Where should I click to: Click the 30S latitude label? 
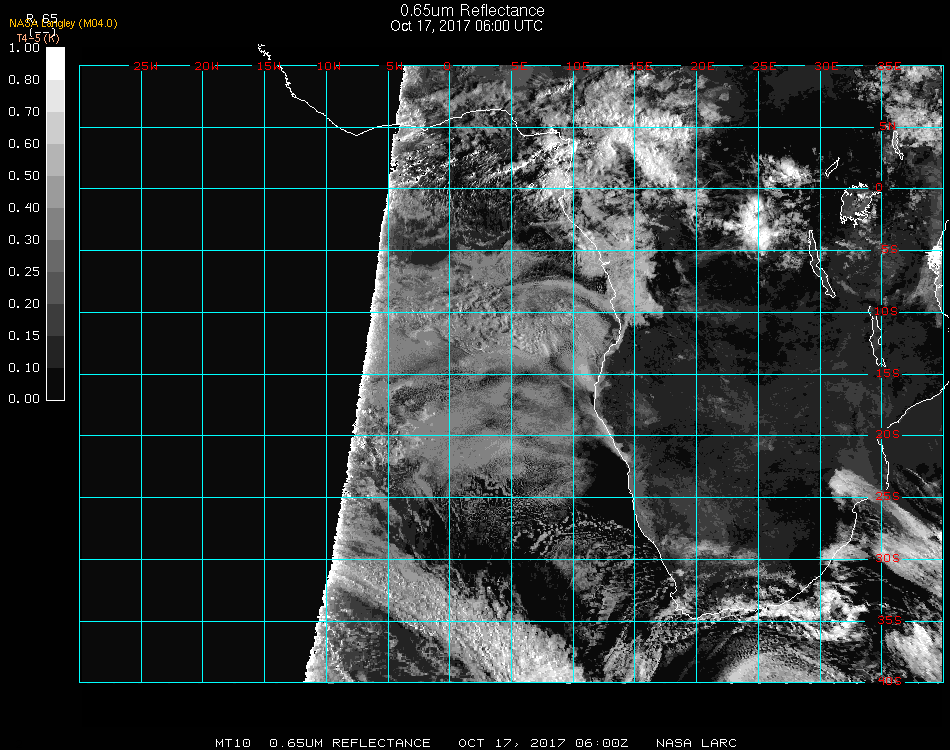coord(888,558)
